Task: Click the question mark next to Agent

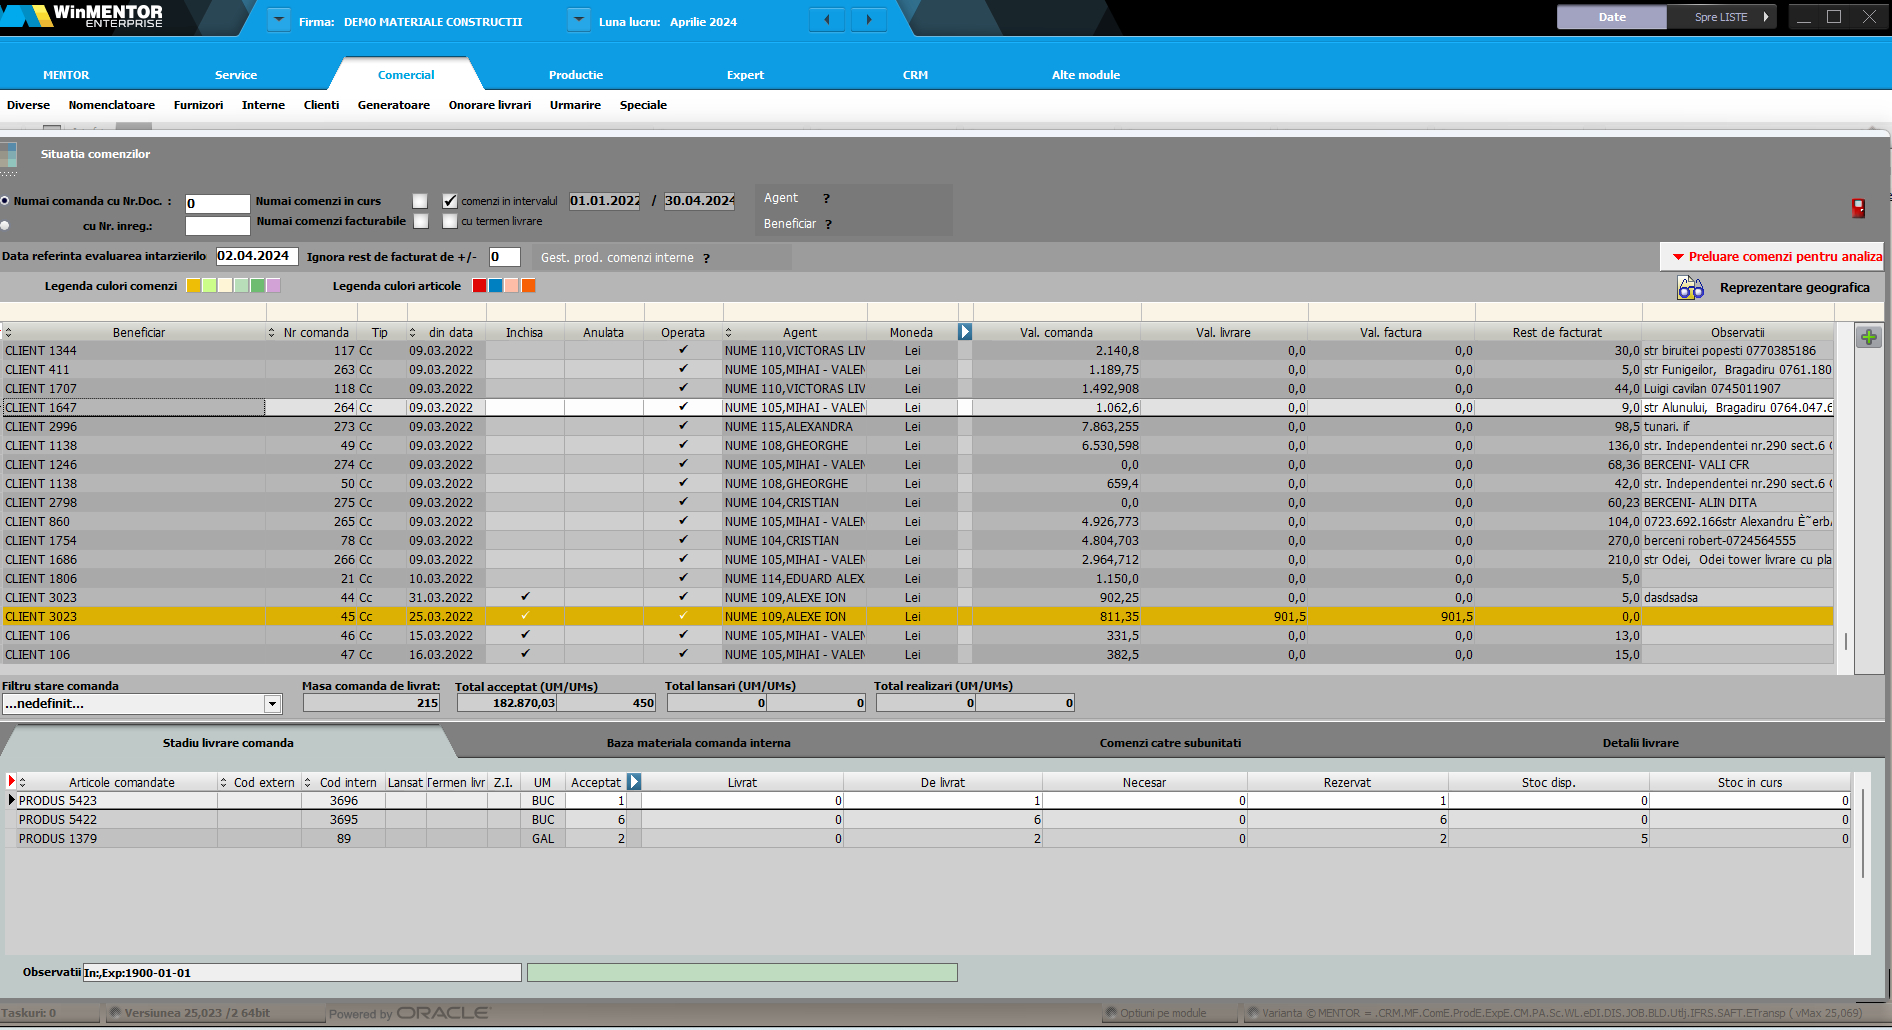Action: pos(826,199)
